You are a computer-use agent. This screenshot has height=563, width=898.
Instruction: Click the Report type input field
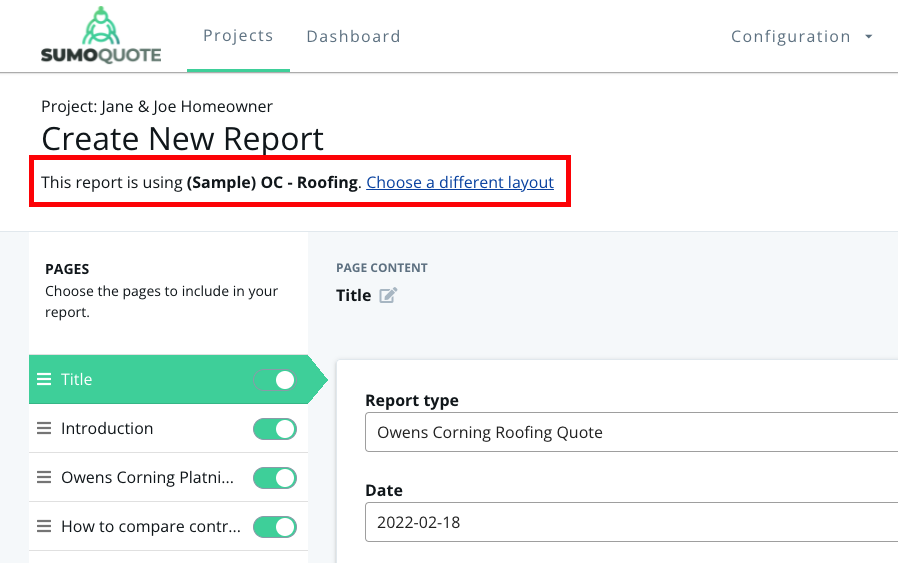pos(631,432)
